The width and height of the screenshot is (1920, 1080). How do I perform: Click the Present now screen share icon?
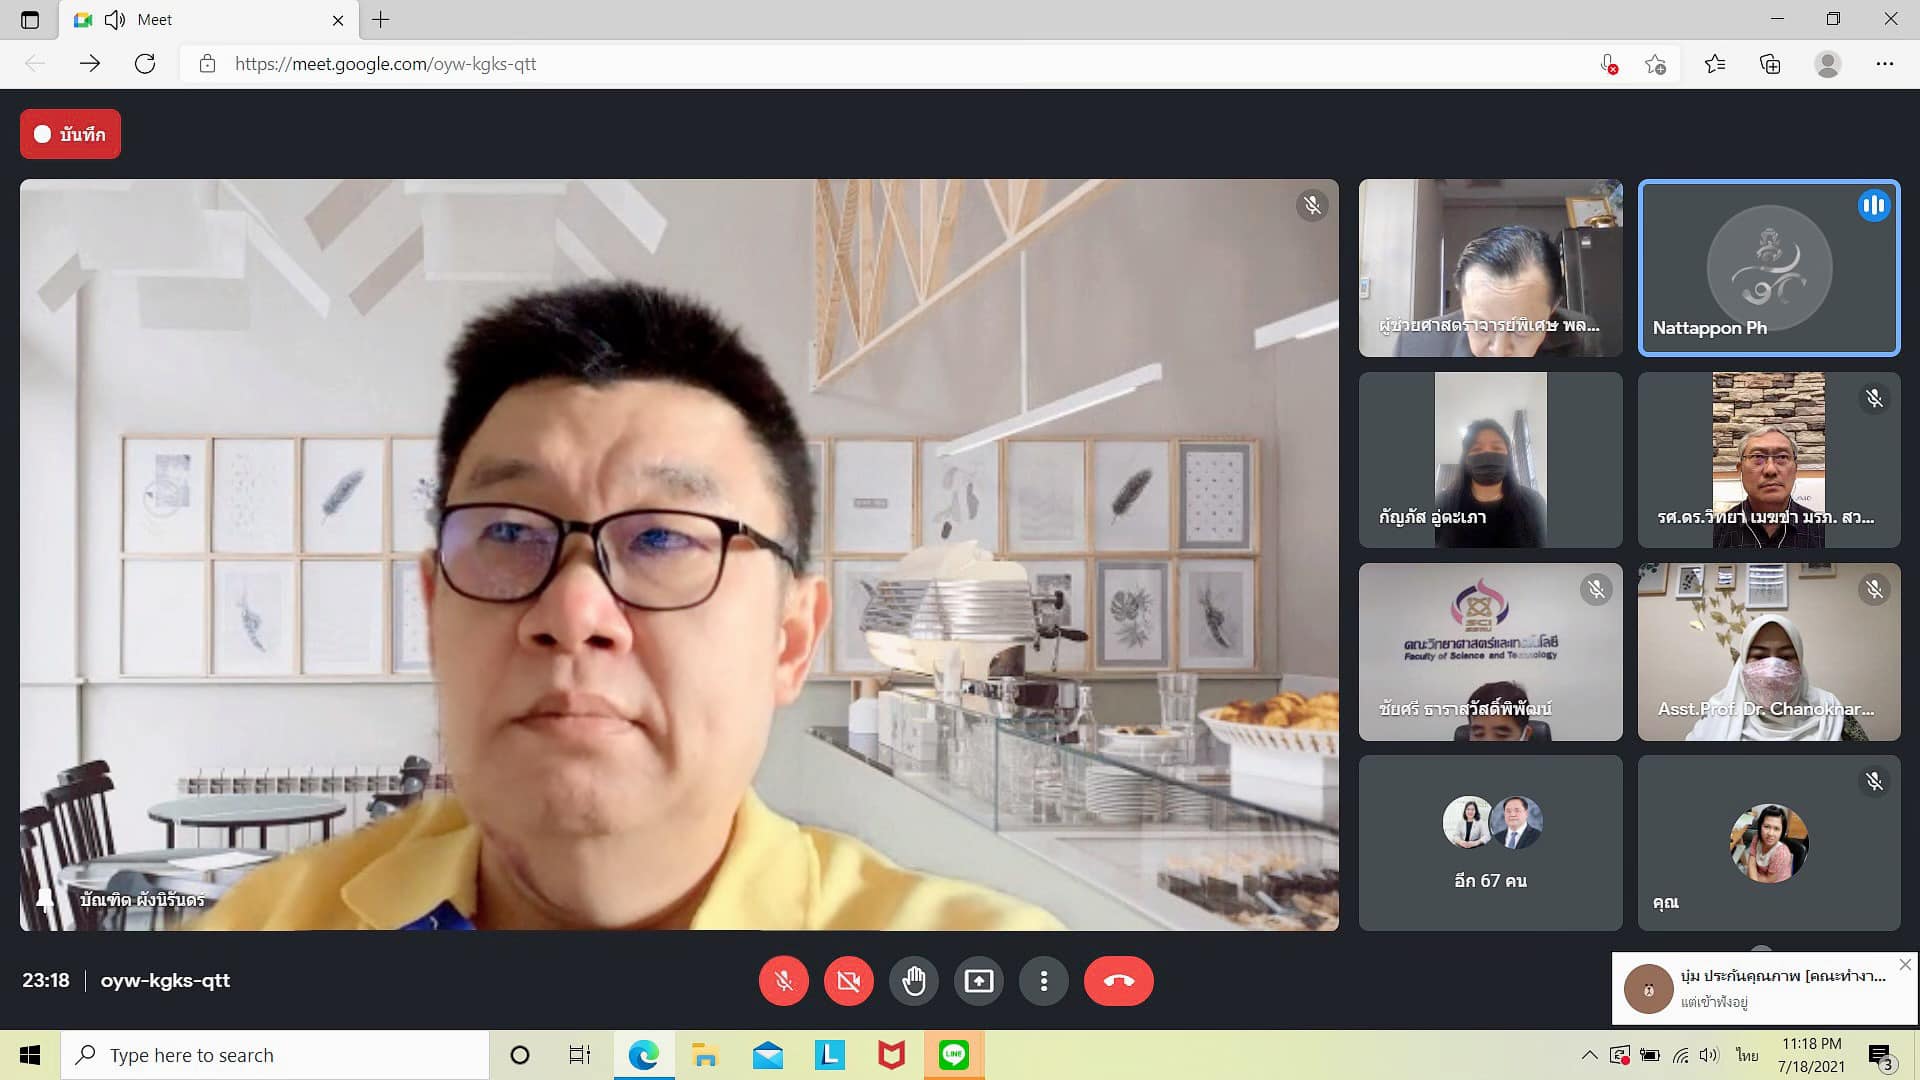tap(978, 981)
